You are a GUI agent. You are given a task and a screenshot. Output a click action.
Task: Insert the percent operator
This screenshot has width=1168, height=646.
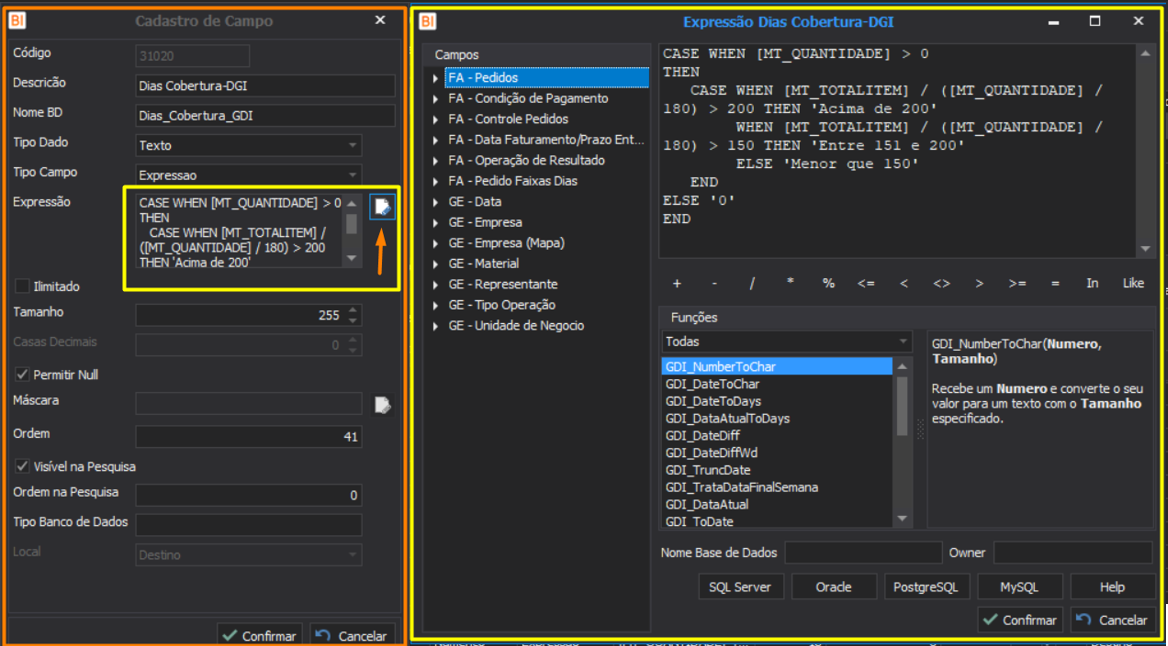pyautogui.click(x=828, y=284)
